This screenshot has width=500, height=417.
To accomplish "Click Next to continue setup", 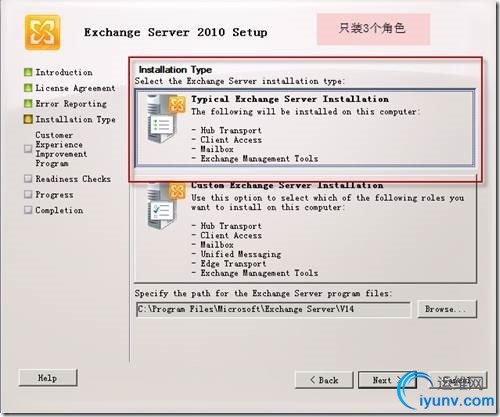I will tap(387, 380).
